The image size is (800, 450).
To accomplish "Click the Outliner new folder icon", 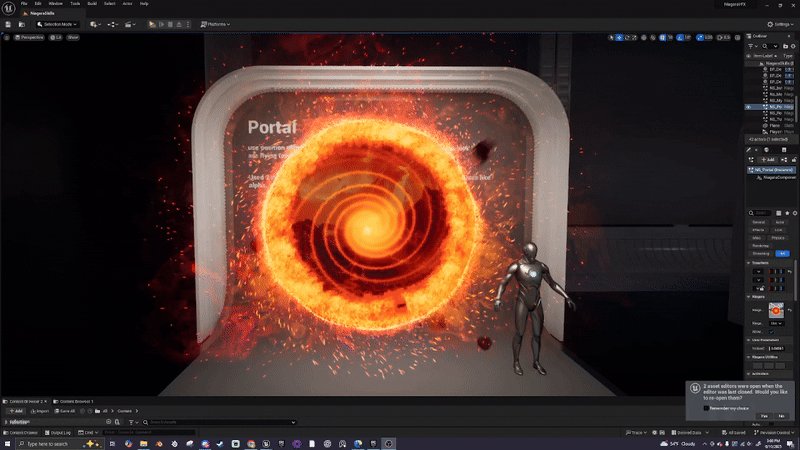I will point(785,46).
